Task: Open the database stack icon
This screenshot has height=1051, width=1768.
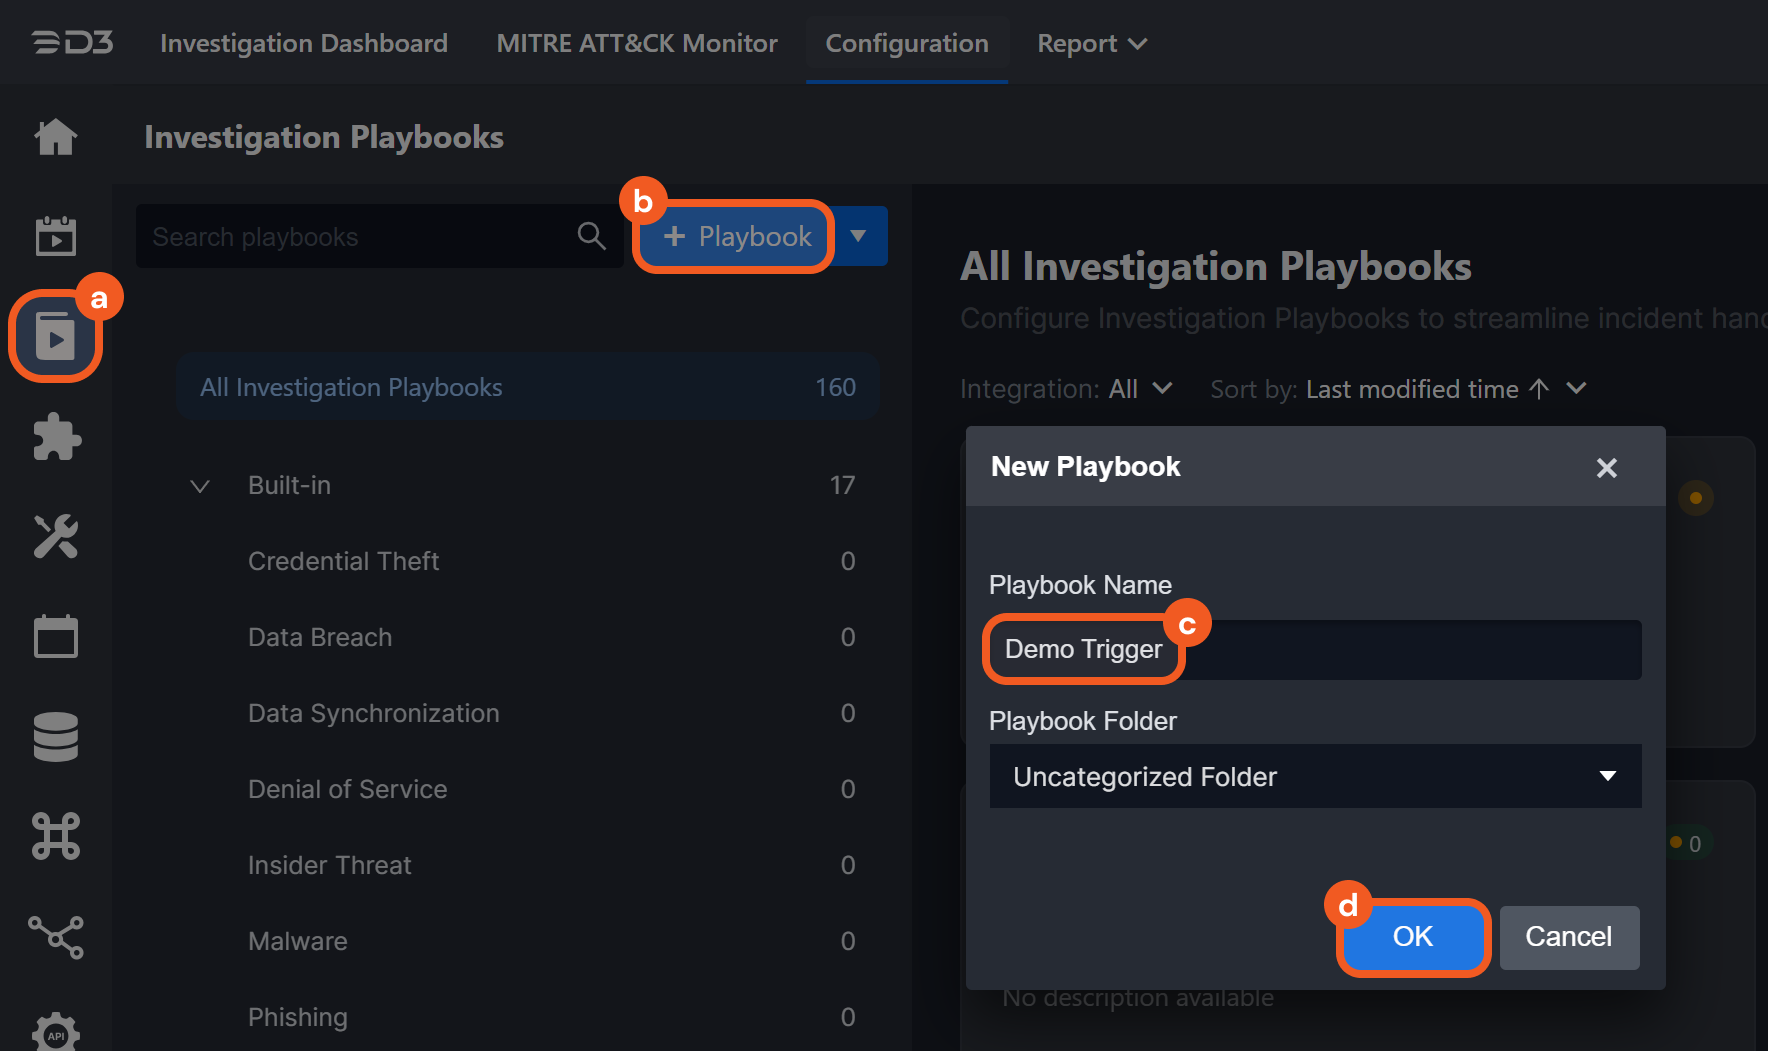Action: pos(56,737)
